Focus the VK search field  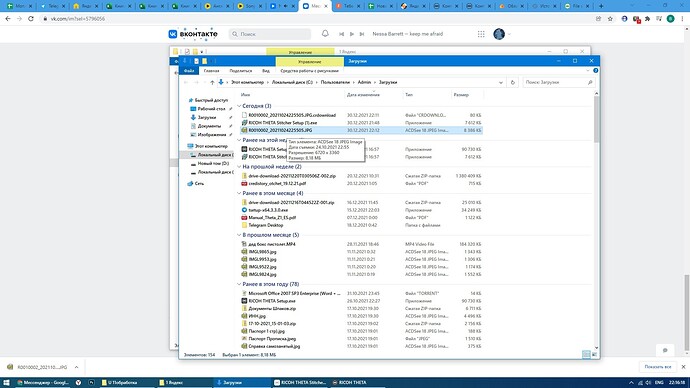pos(270,34)
